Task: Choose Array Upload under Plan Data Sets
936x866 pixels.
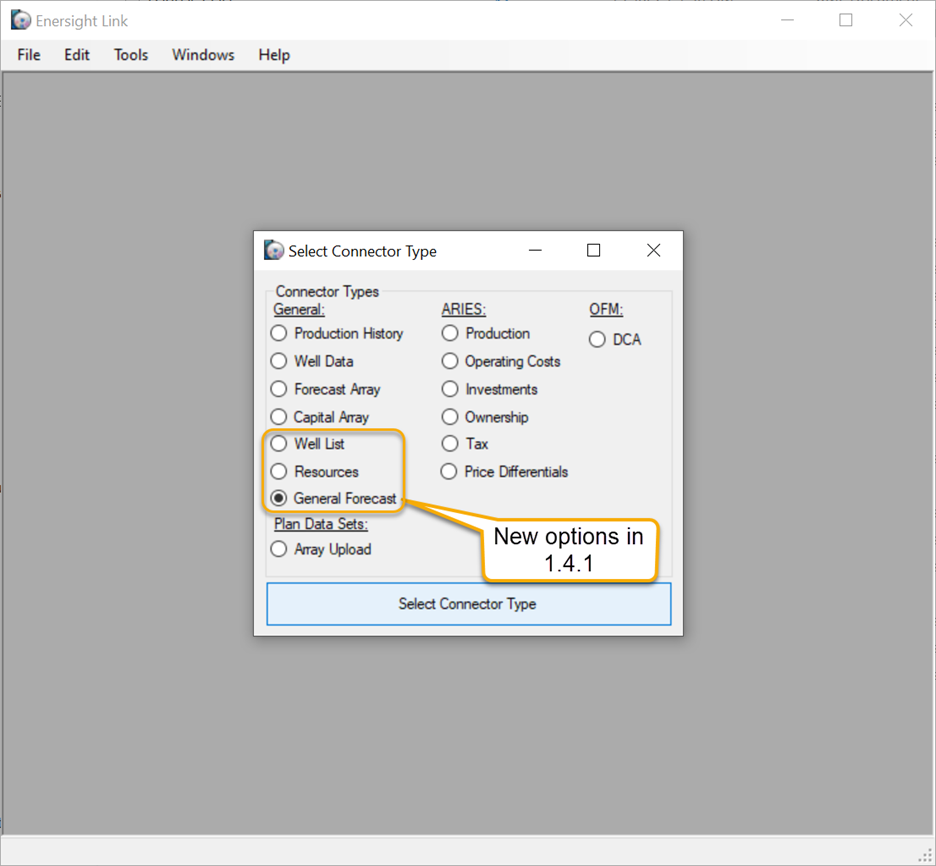Action: (x=278, y=549)
